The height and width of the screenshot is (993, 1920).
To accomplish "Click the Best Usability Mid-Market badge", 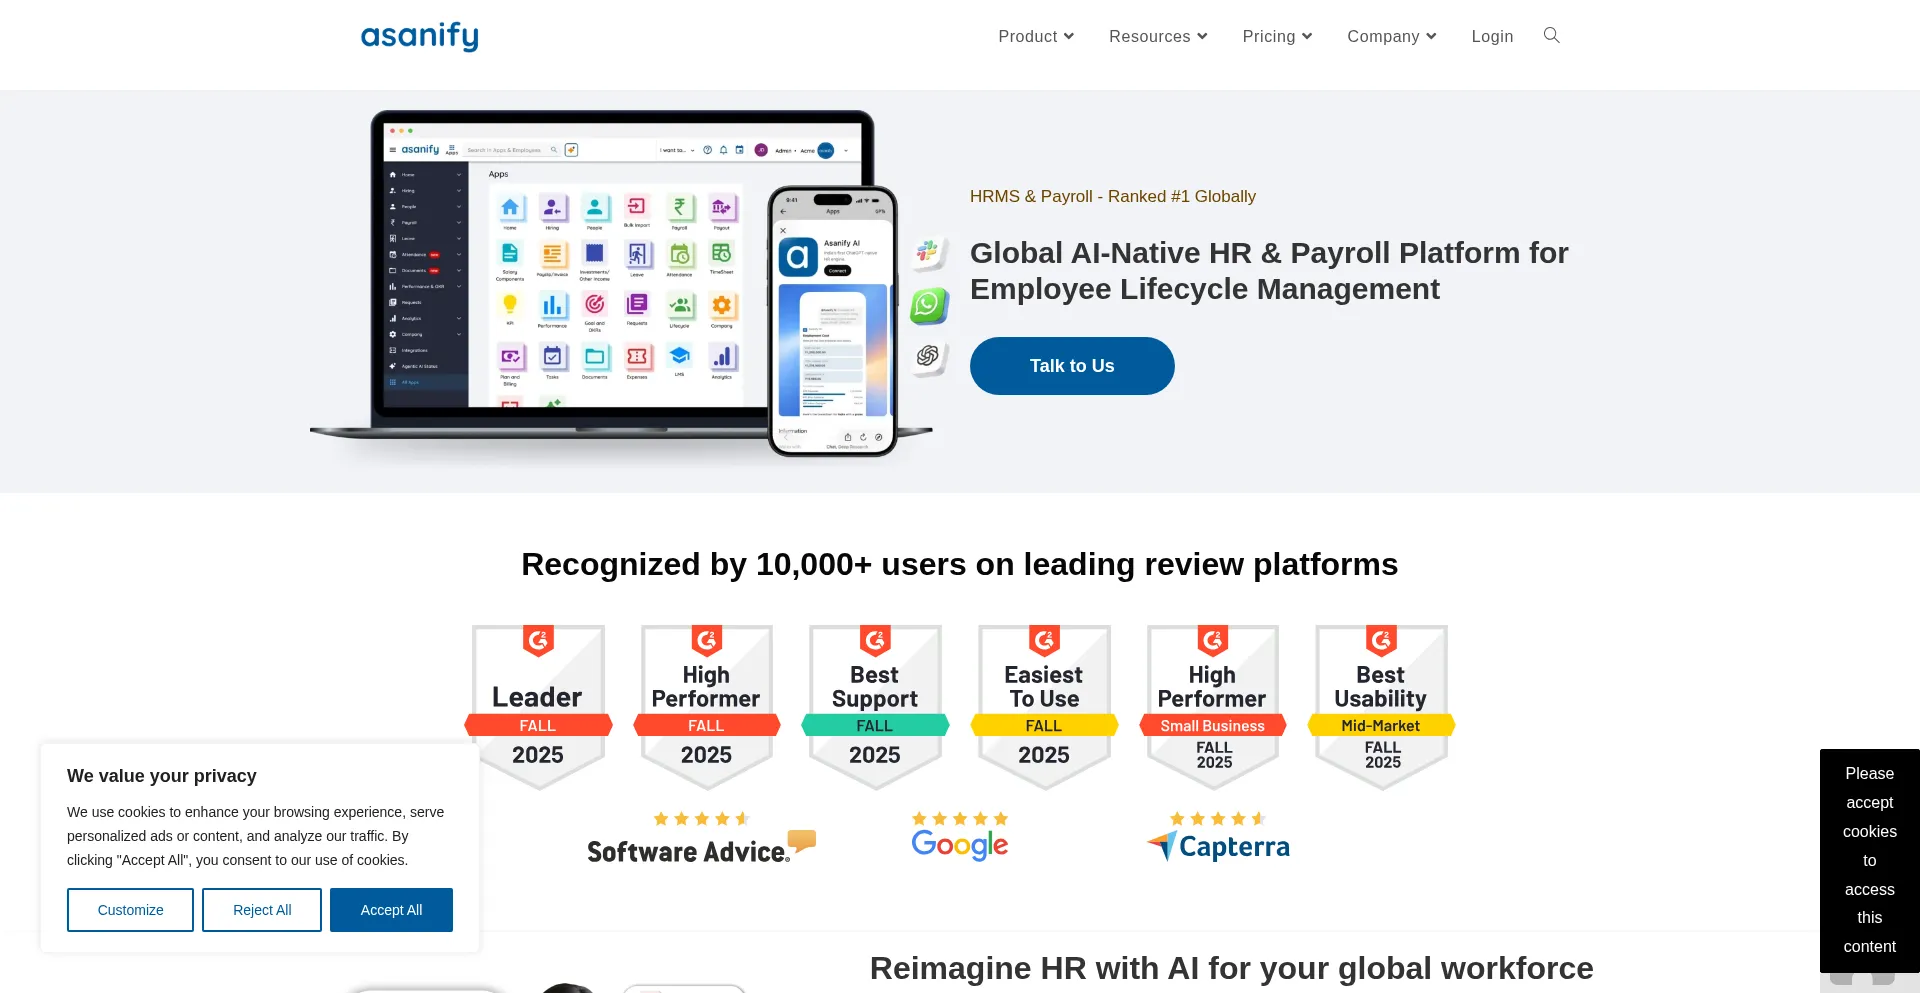I will click(1381, 707).
